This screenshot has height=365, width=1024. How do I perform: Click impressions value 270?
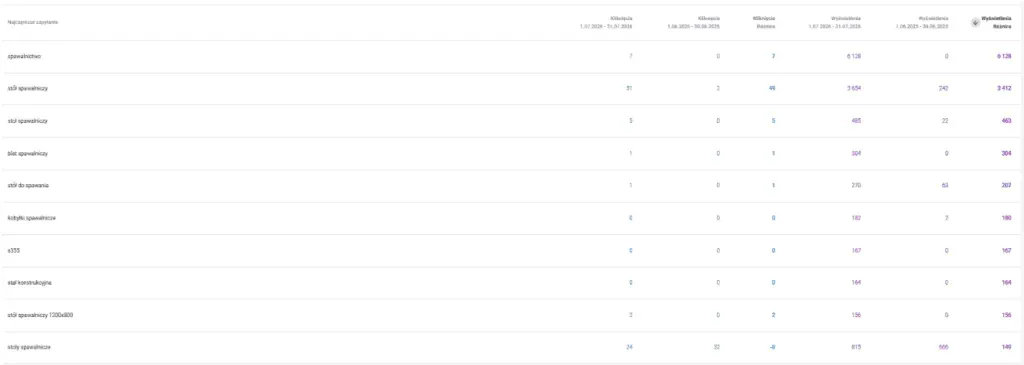(x=856, y=185)
